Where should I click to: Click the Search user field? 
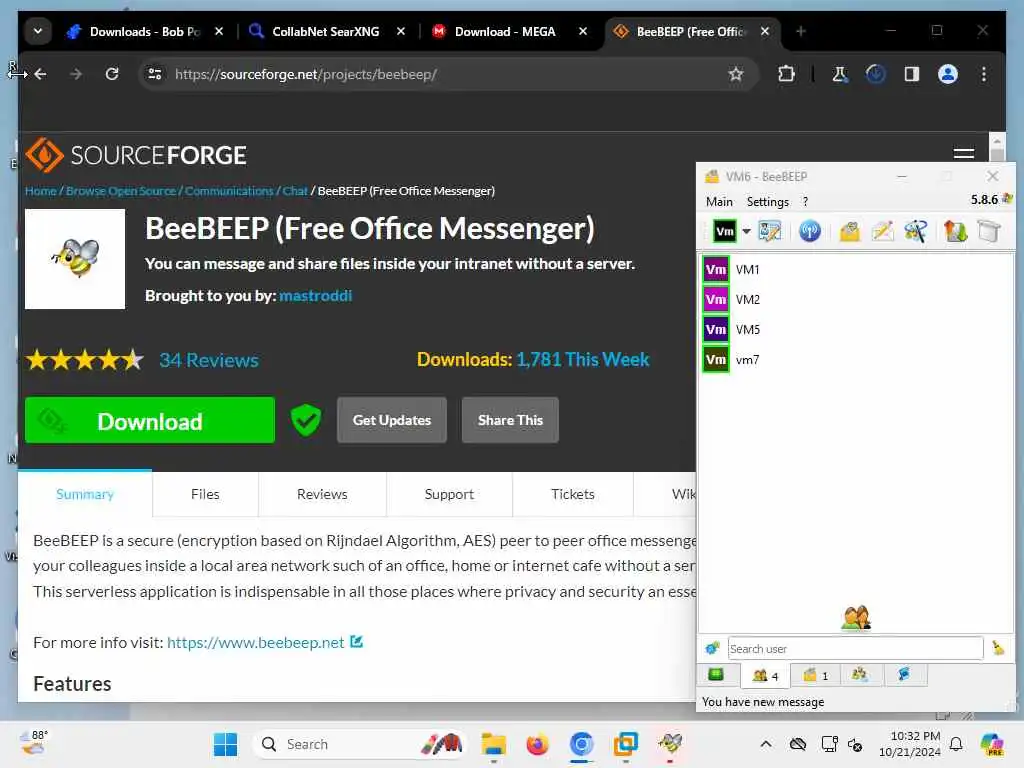tap(855, 648)
